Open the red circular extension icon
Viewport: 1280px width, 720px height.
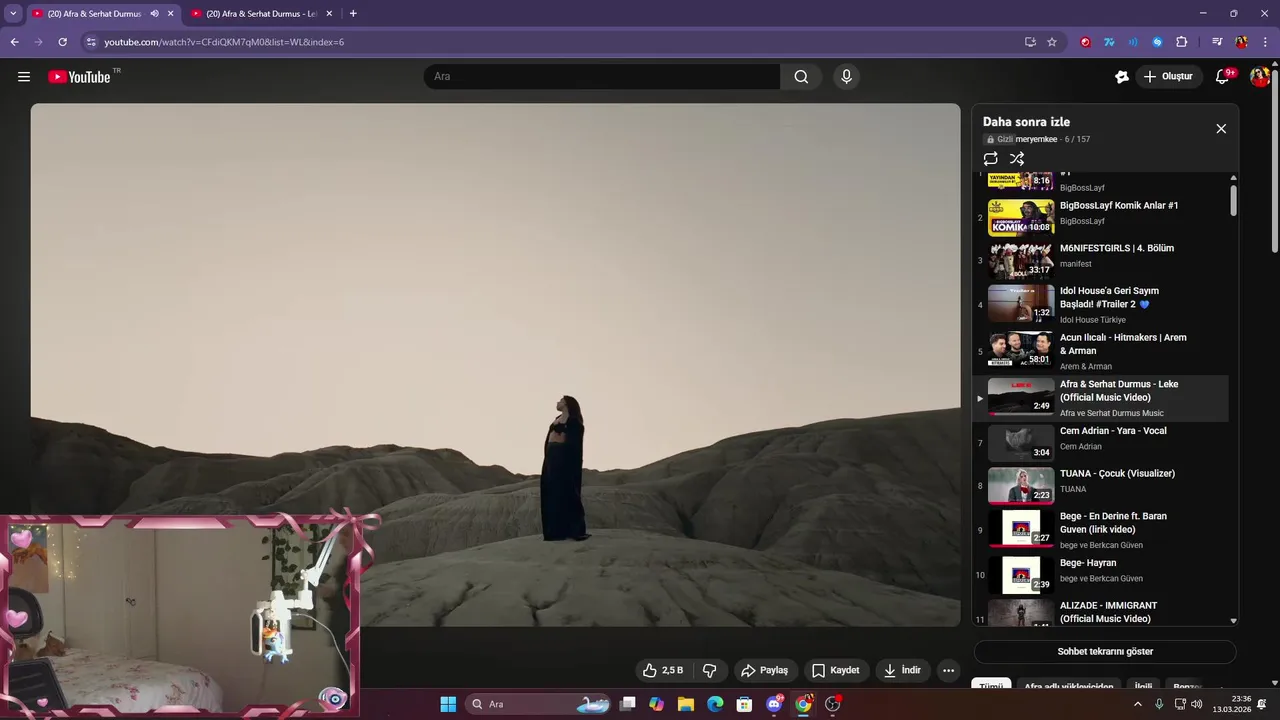pyautogui.click(x=1085, y=42)
